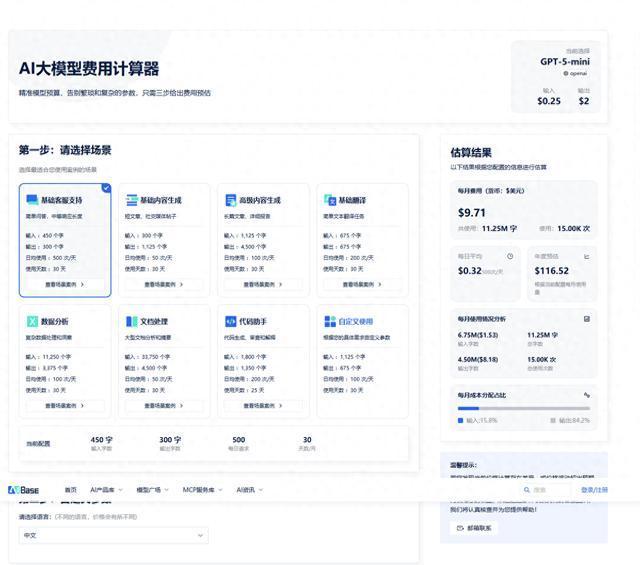Open the AI产品库 nav dropdown

[106, 489]
